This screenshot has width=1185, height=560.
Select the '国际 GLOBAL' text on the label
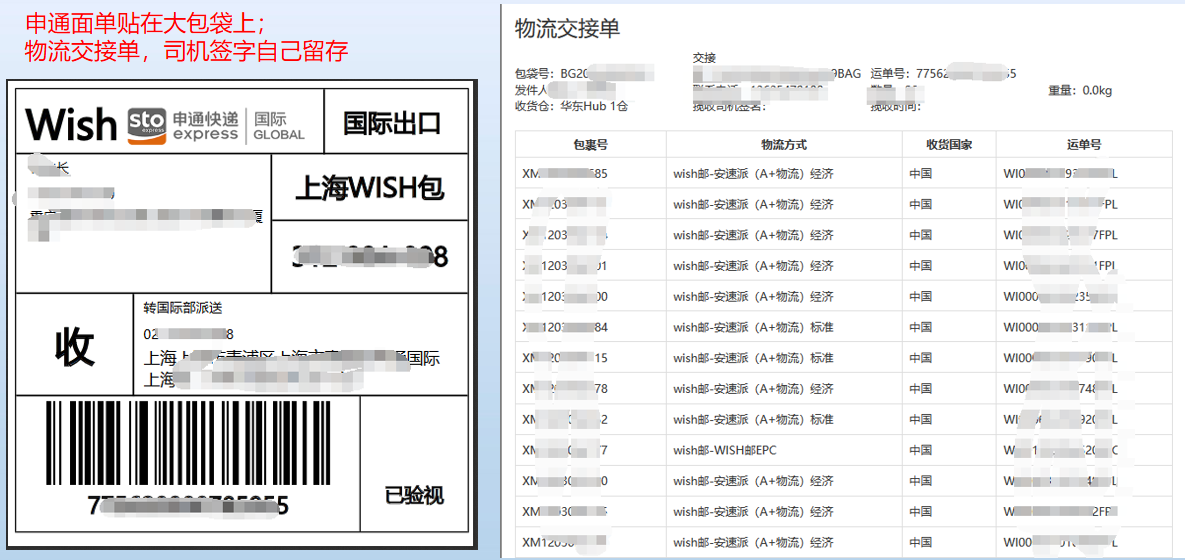pyautogui.click(x=278, y=125)
